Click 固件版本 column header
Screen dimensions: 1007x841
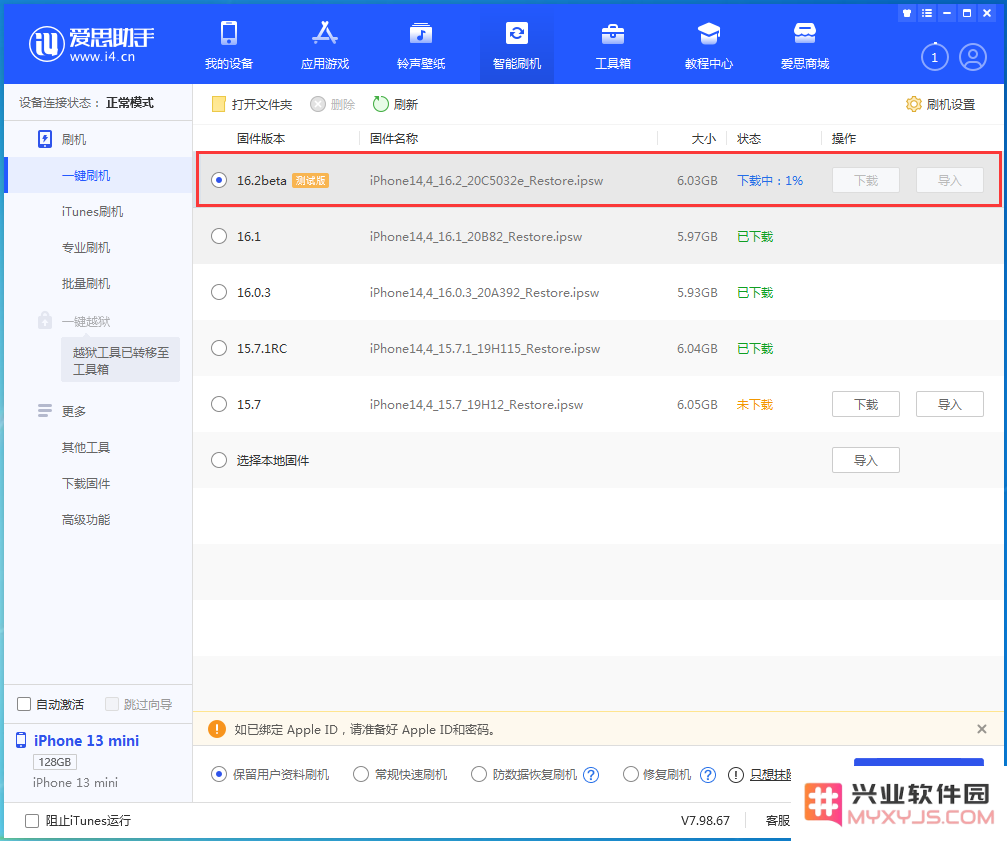pyautogui.click(x=261, y=138)
